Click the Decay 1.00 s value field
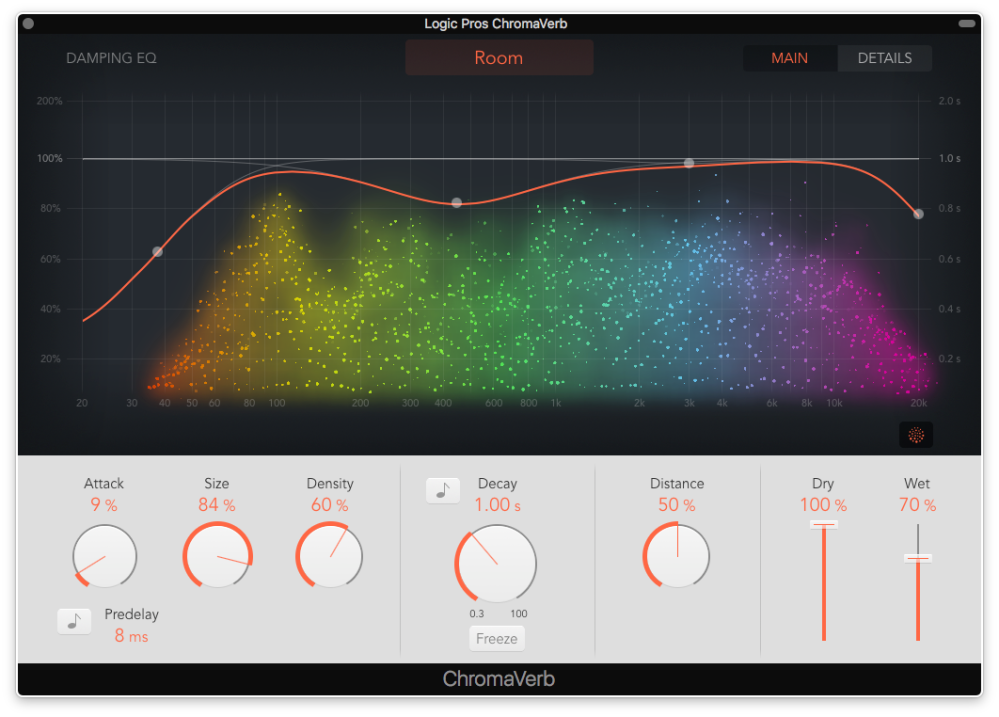 coord(497,505)
